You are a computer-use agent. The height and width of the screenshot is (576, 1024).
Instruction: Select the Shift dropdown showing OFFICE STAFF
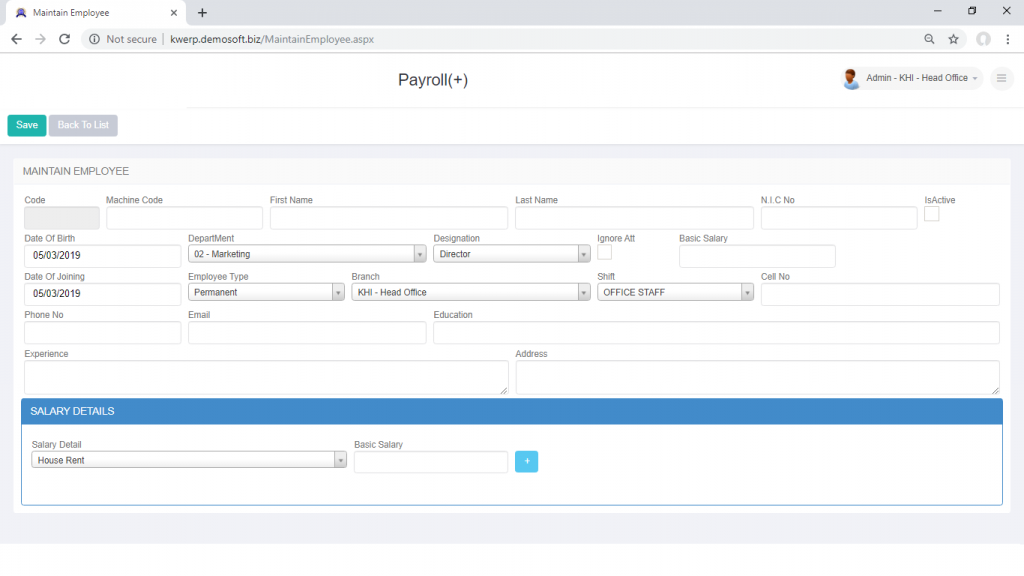(746, 291)
